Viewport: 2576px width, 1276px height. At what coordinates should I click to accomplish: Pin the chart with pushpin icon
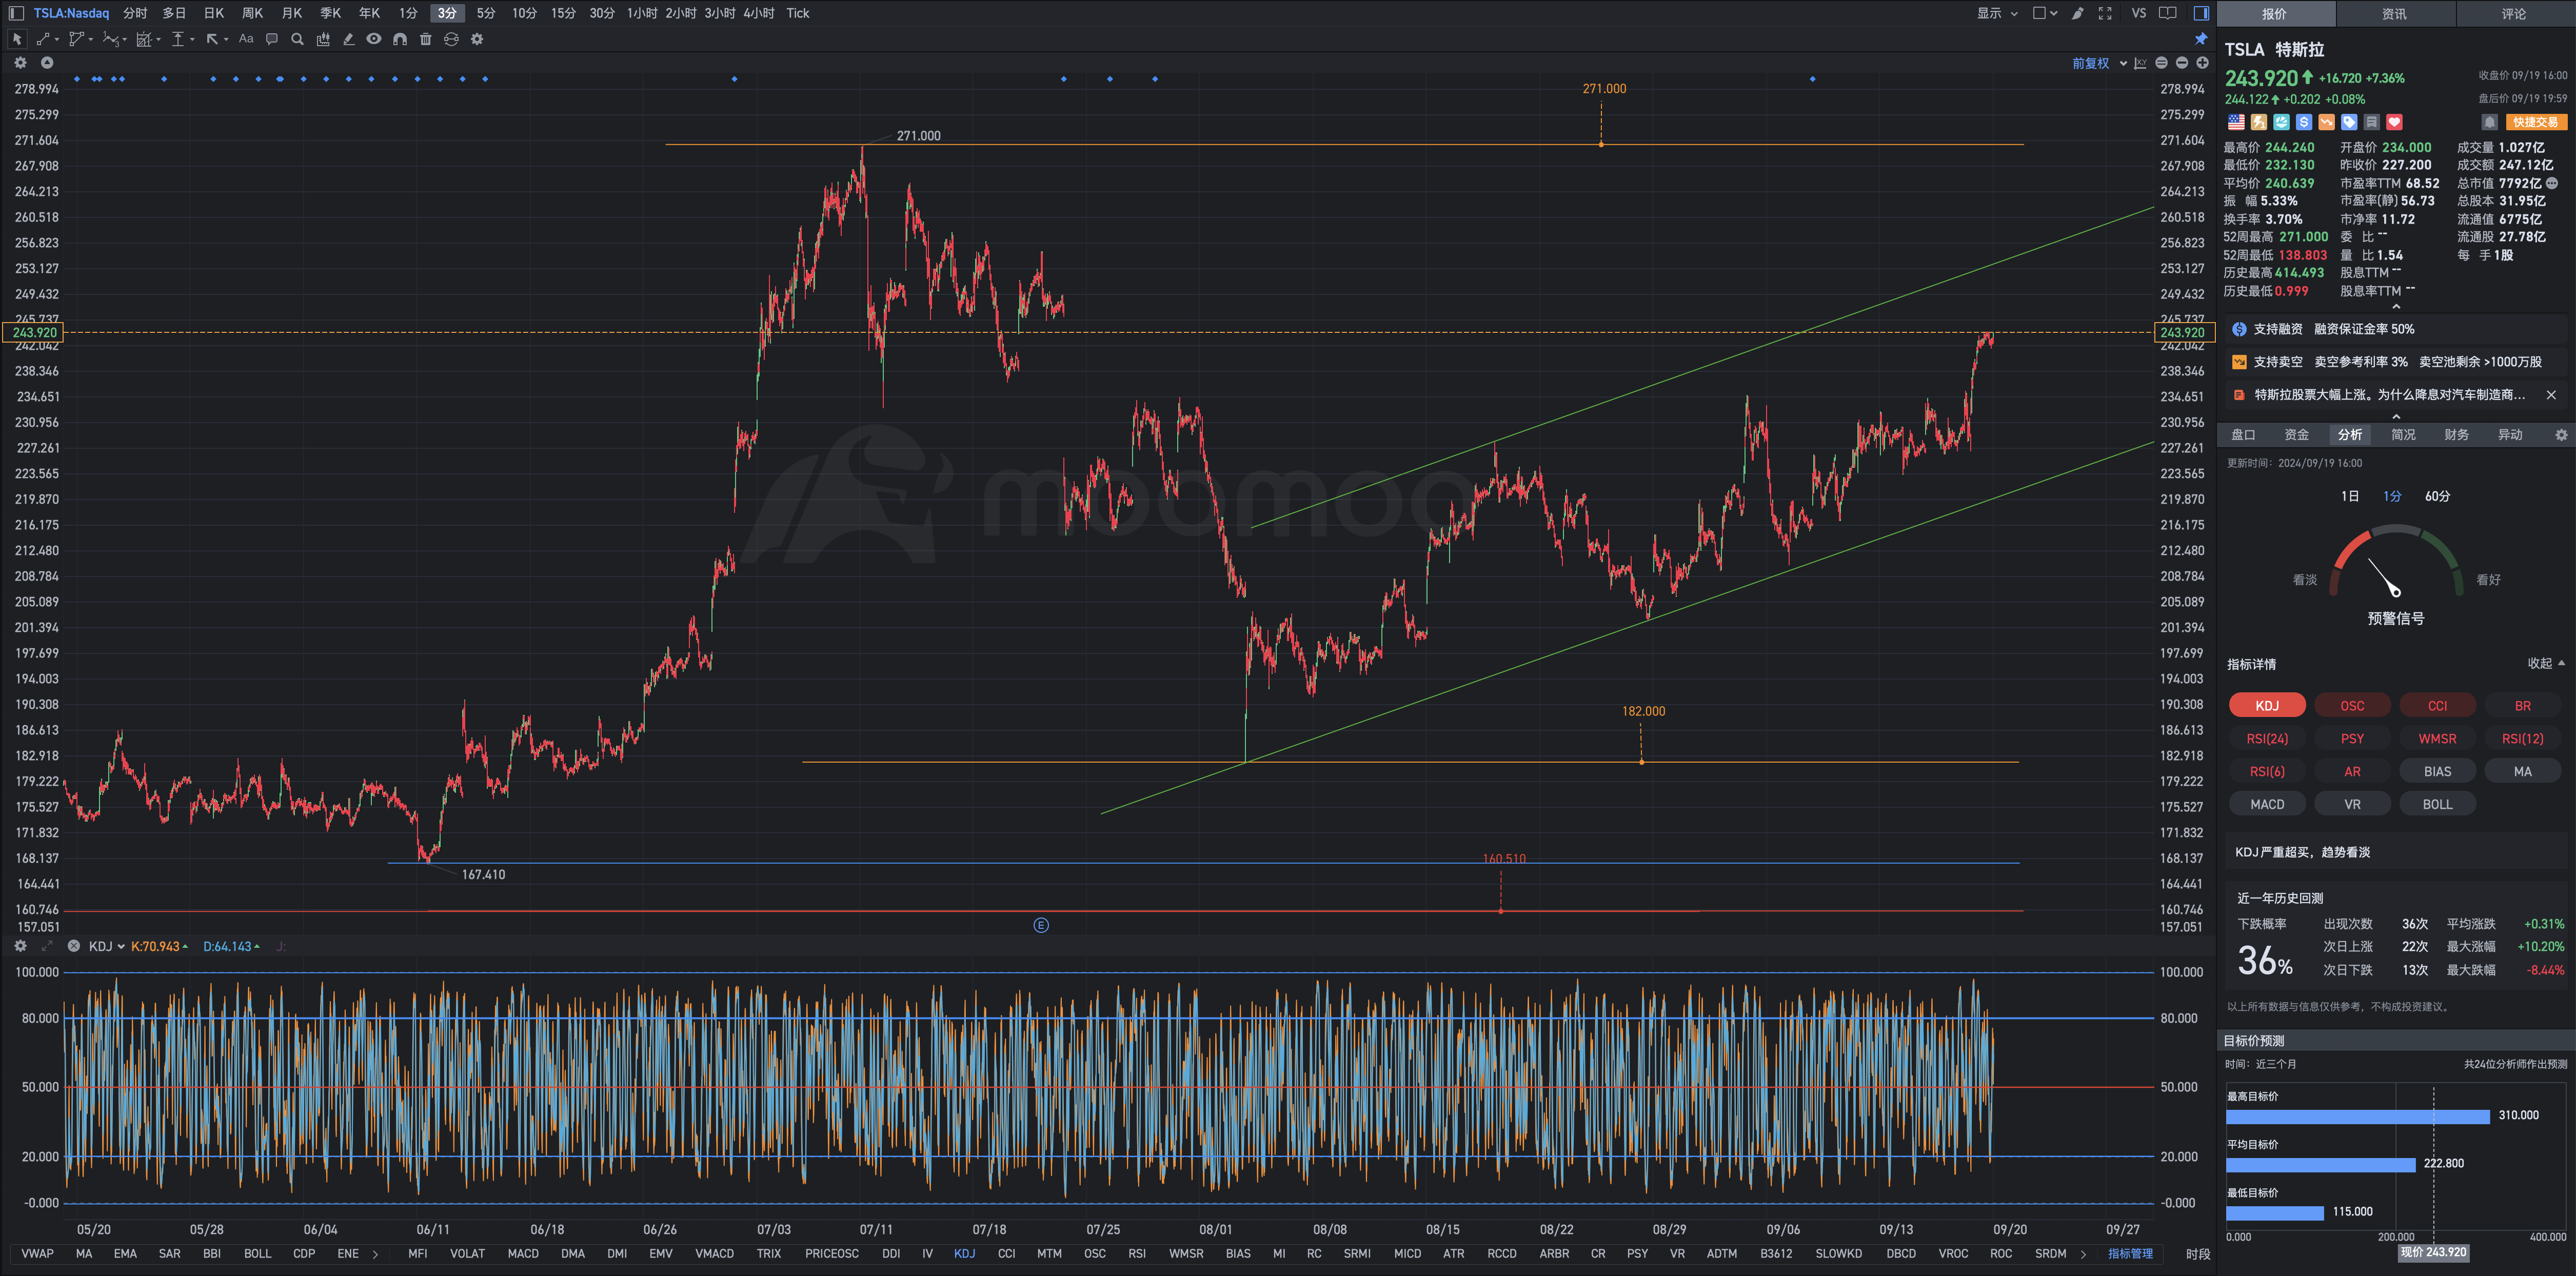2201,39
